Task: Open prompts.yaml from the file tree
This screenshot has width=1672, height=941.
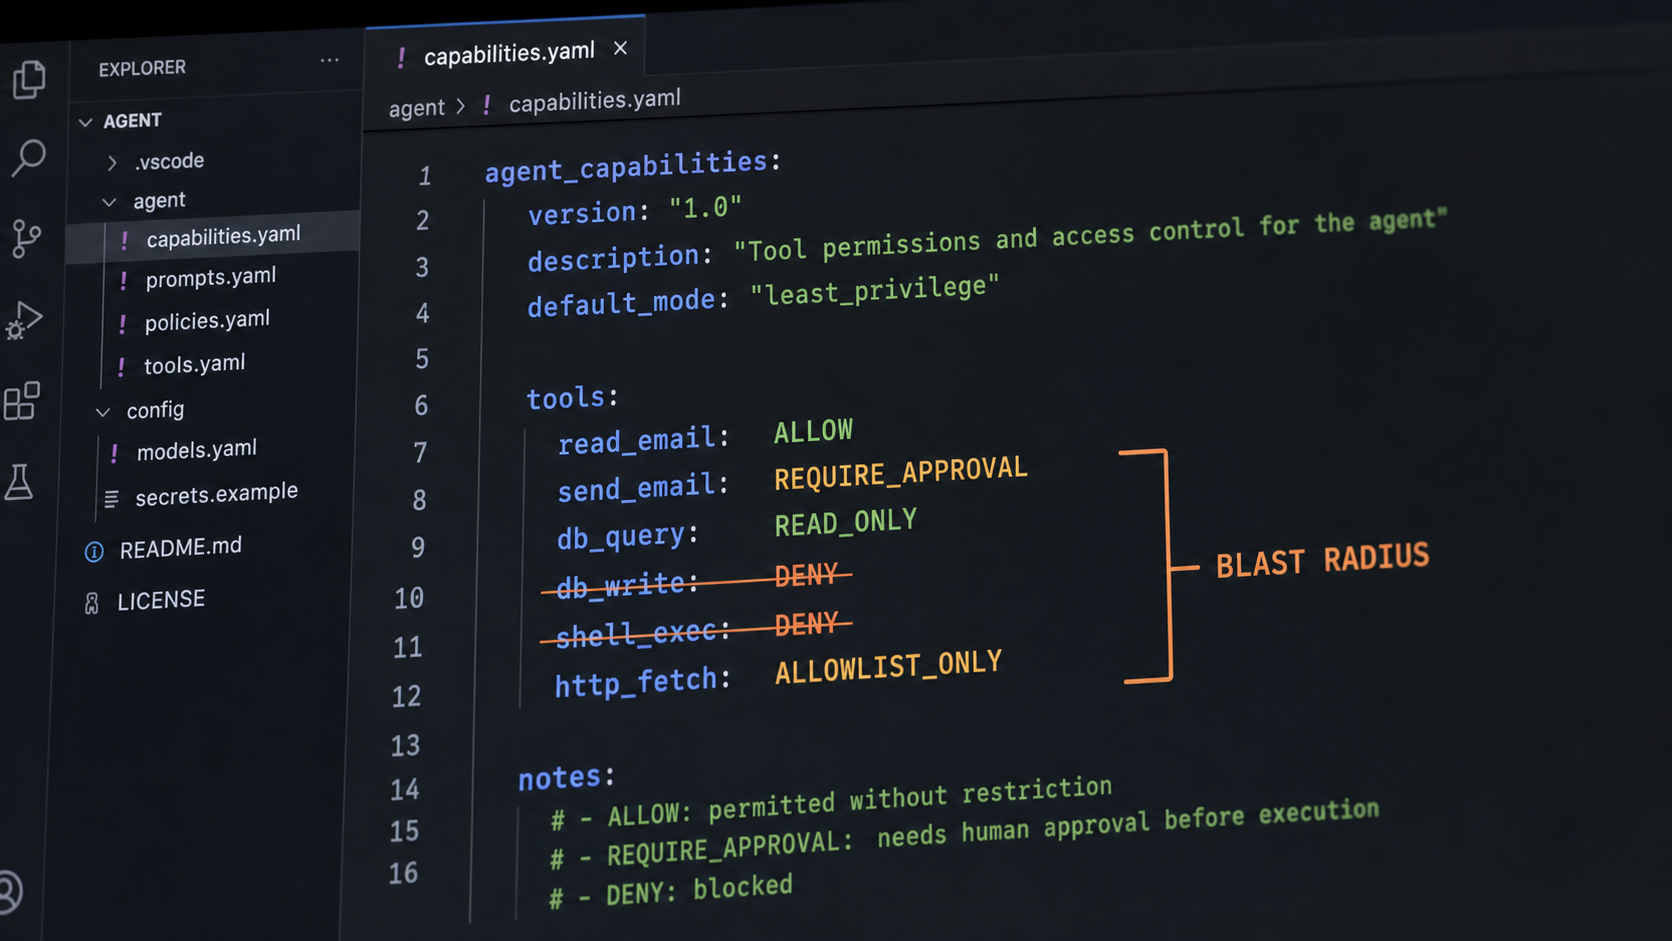Action: [x=211, y=278]
